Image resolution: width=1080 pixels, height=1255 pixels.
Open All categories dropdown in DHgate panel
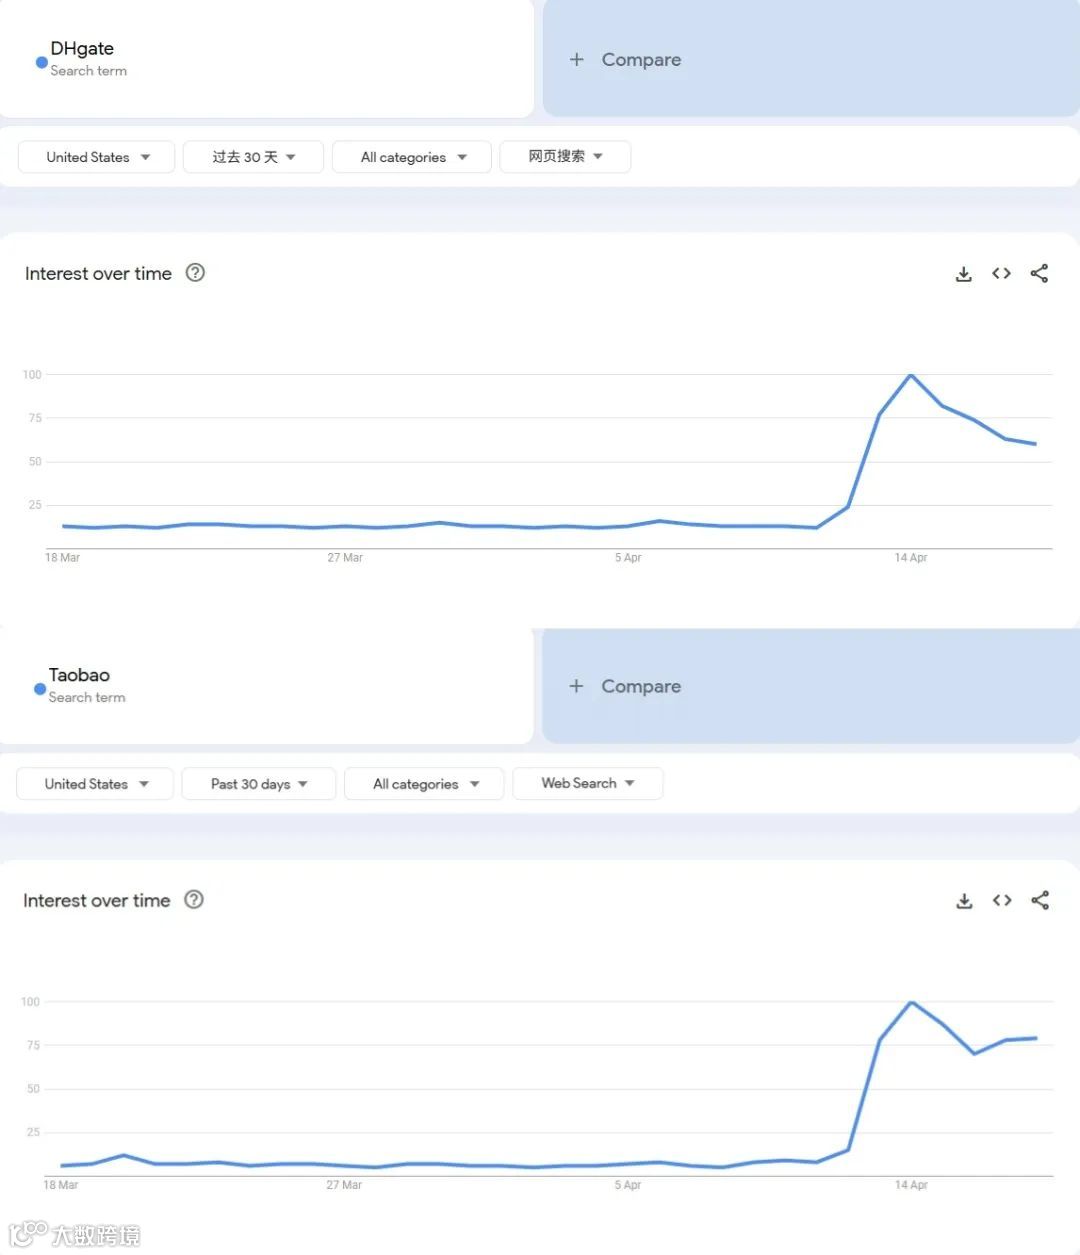pyautogui.click(x=412, y=157)
